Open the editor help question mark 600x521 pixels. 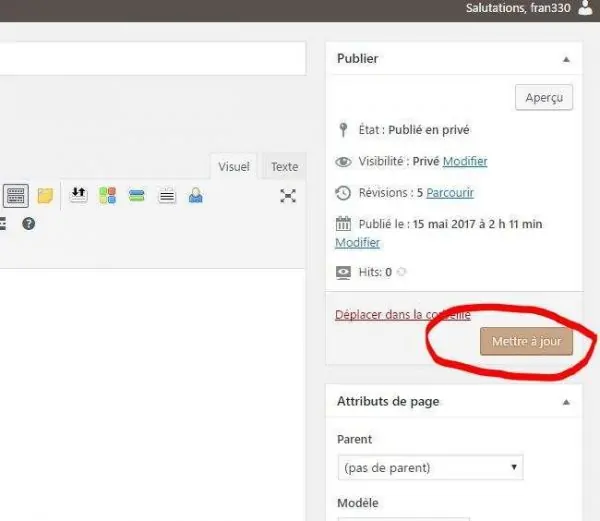[x=29, y=223]
